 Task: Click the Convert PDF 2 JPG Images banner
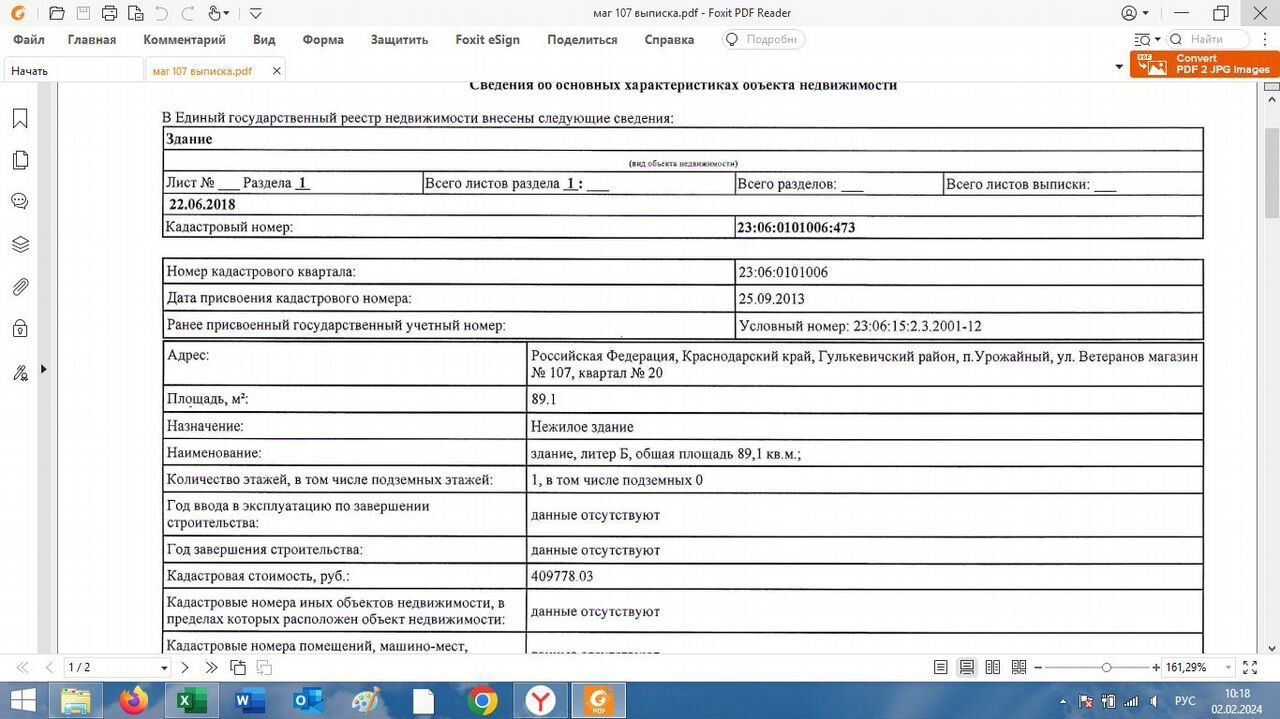click(x=1204, y=64)
